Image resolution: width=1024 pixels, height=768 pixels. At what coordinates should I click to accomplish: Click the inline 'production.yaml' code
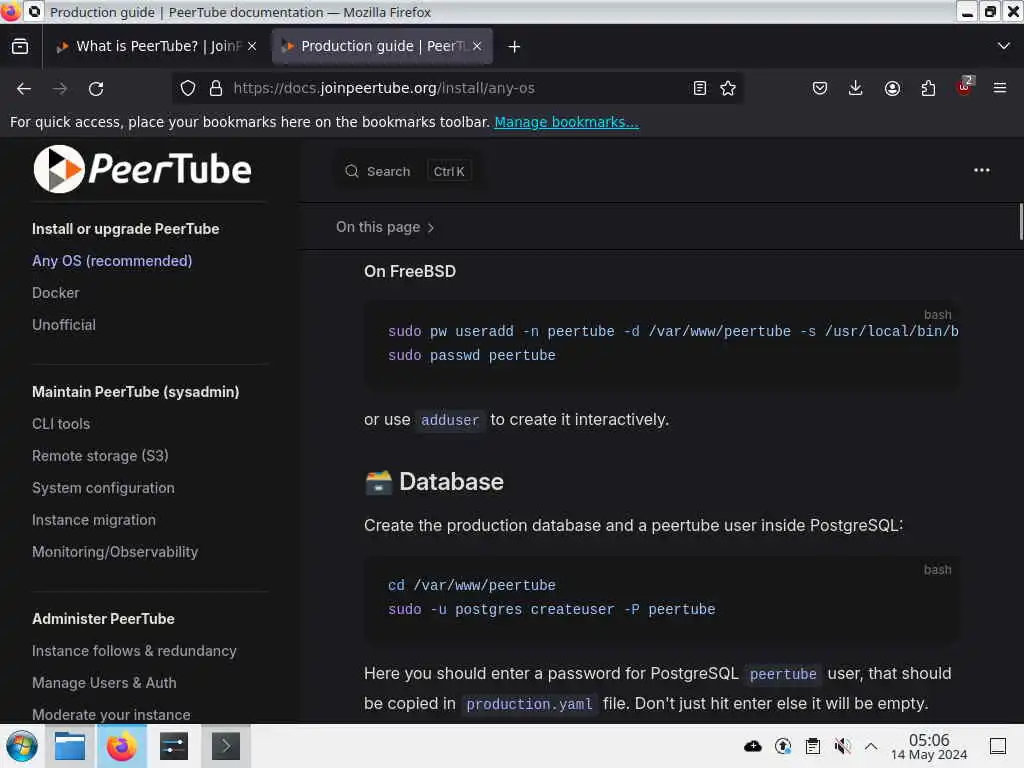point(529,704)
